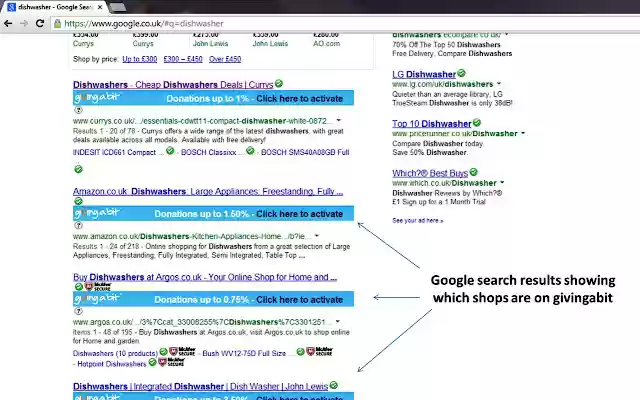Open the dropdown arrow after www.which.co.uk/Dishwasher
Screen dimensions: 640x400
(x=502, y=182)
